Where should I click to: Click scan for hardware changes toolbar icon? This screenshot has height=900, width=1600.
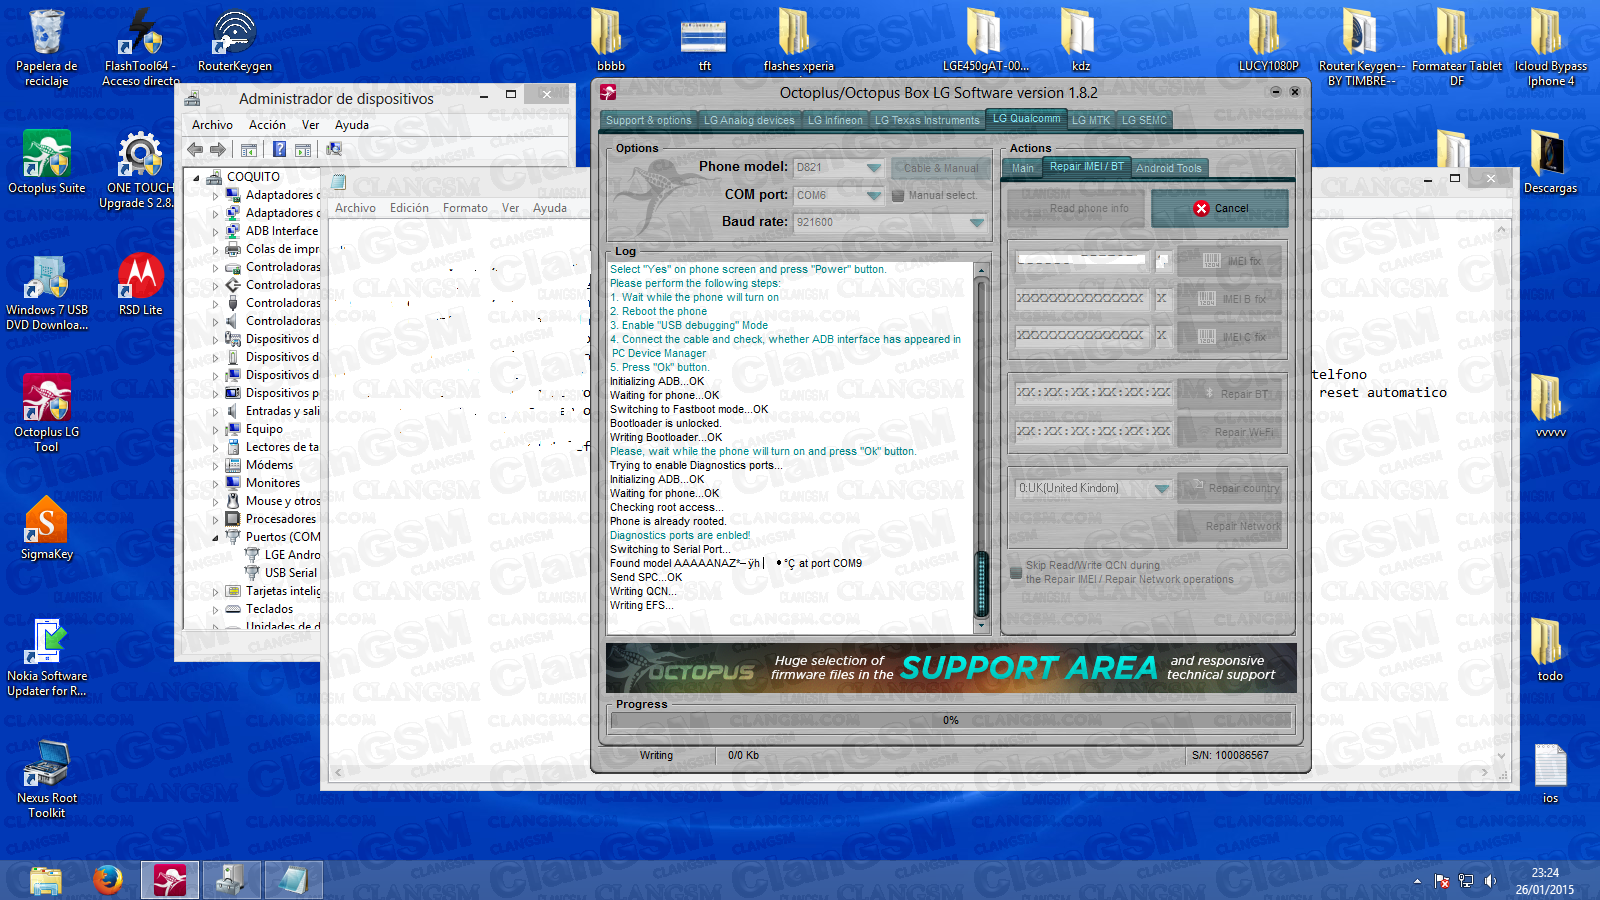(334, 149)
